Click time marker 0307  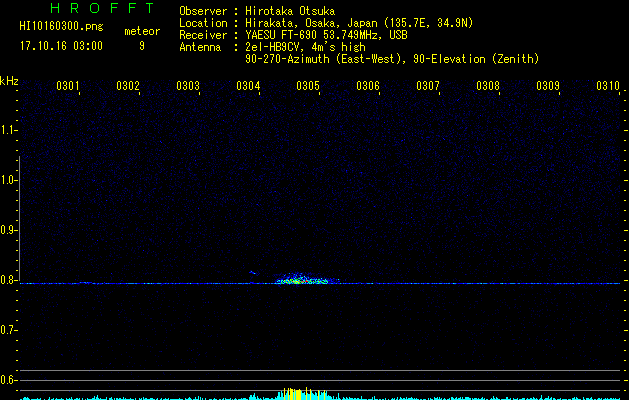pyautogui.click(x=428, y=85)
